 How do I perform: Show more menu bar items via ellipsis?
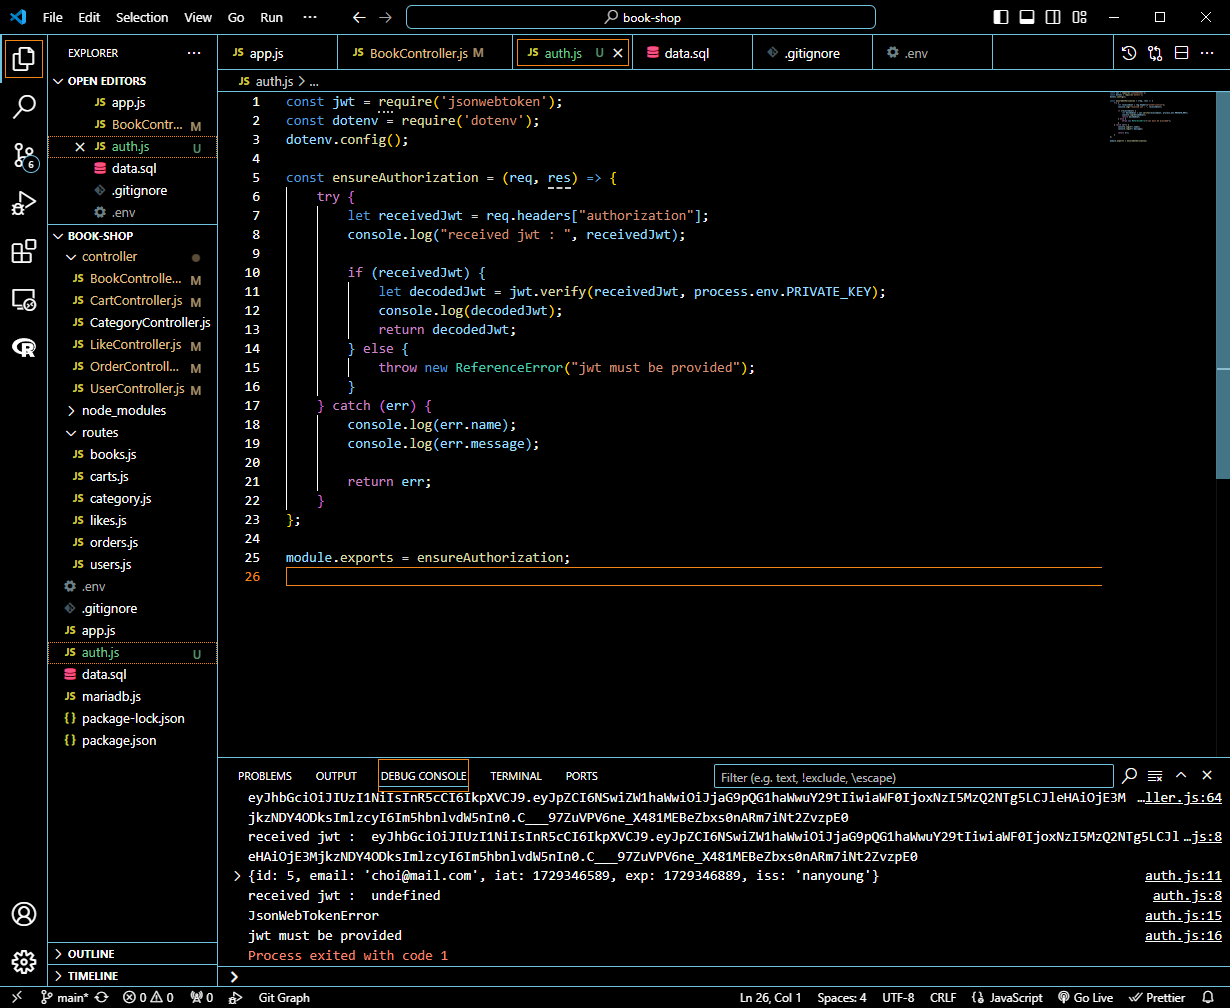click(x=312, y=17)
